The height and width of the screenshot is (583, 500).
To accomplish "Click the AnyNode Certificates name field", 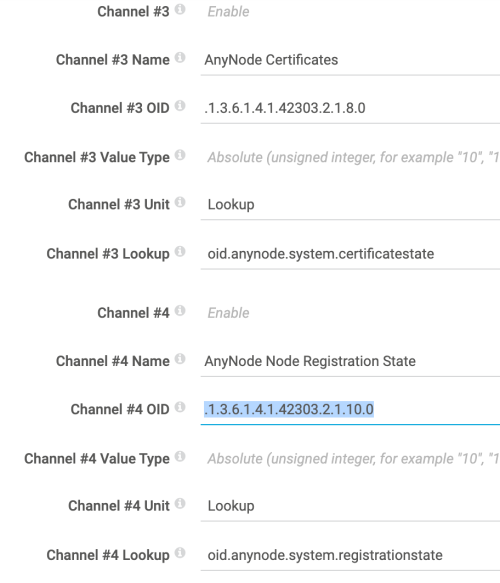I will tap(350, 60).
